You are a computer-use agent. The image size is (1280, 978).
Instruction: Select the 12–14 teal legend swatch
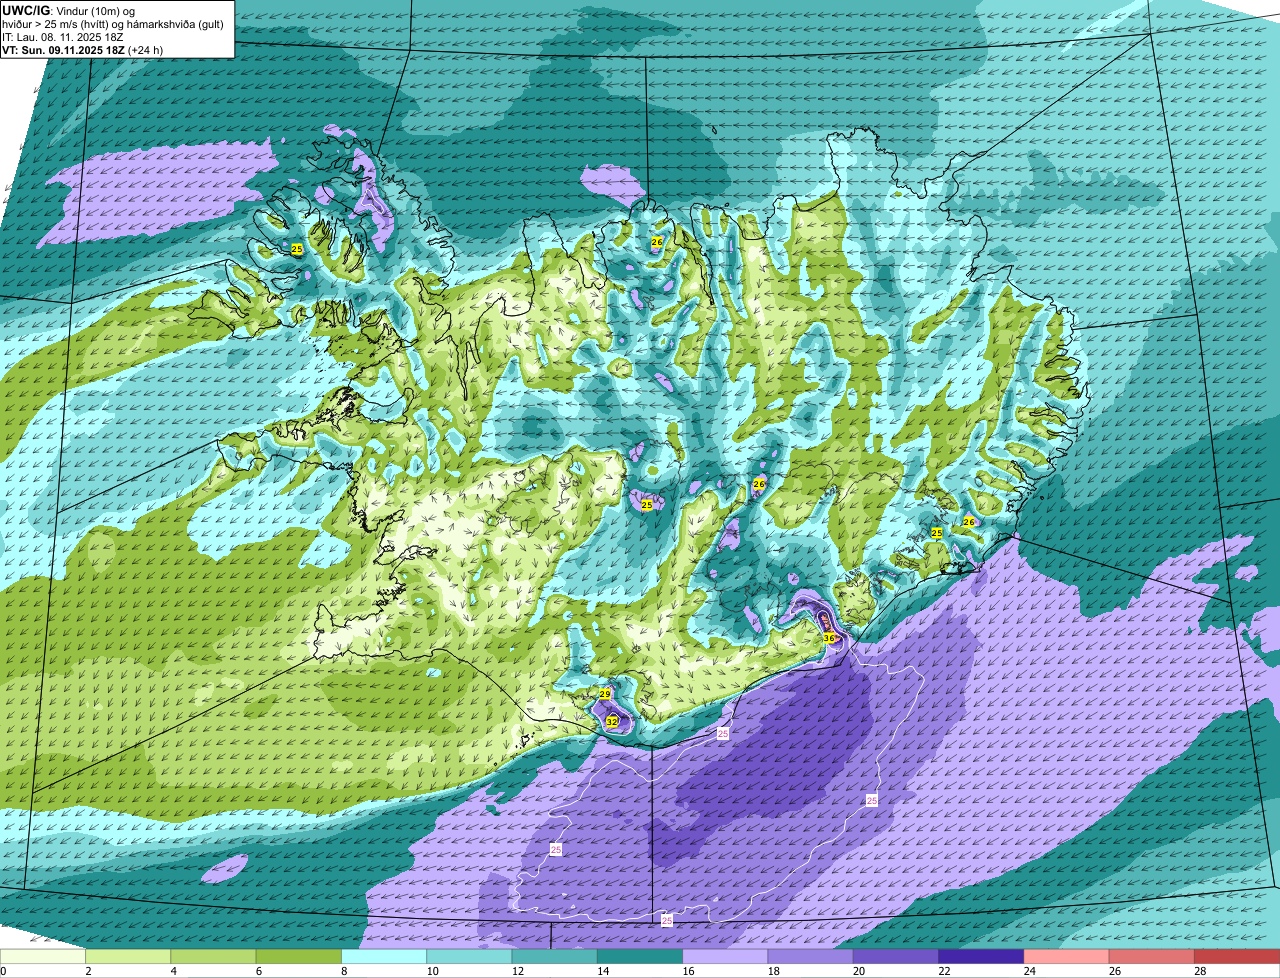(555, 957)
